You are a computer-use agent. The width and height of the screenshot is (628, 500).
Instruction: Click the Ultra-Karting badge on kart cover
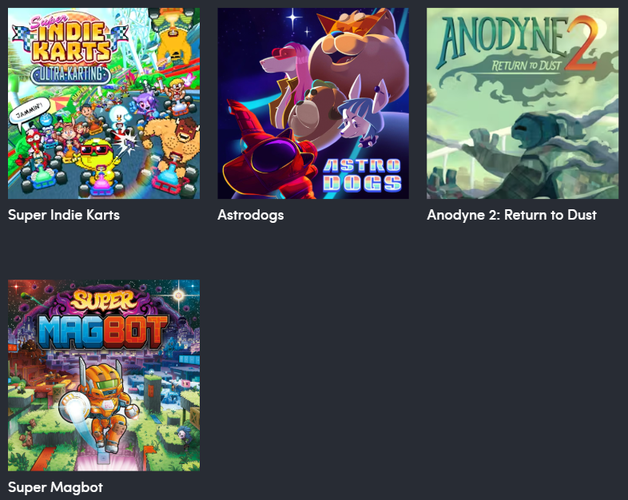(x=70, y=74)
